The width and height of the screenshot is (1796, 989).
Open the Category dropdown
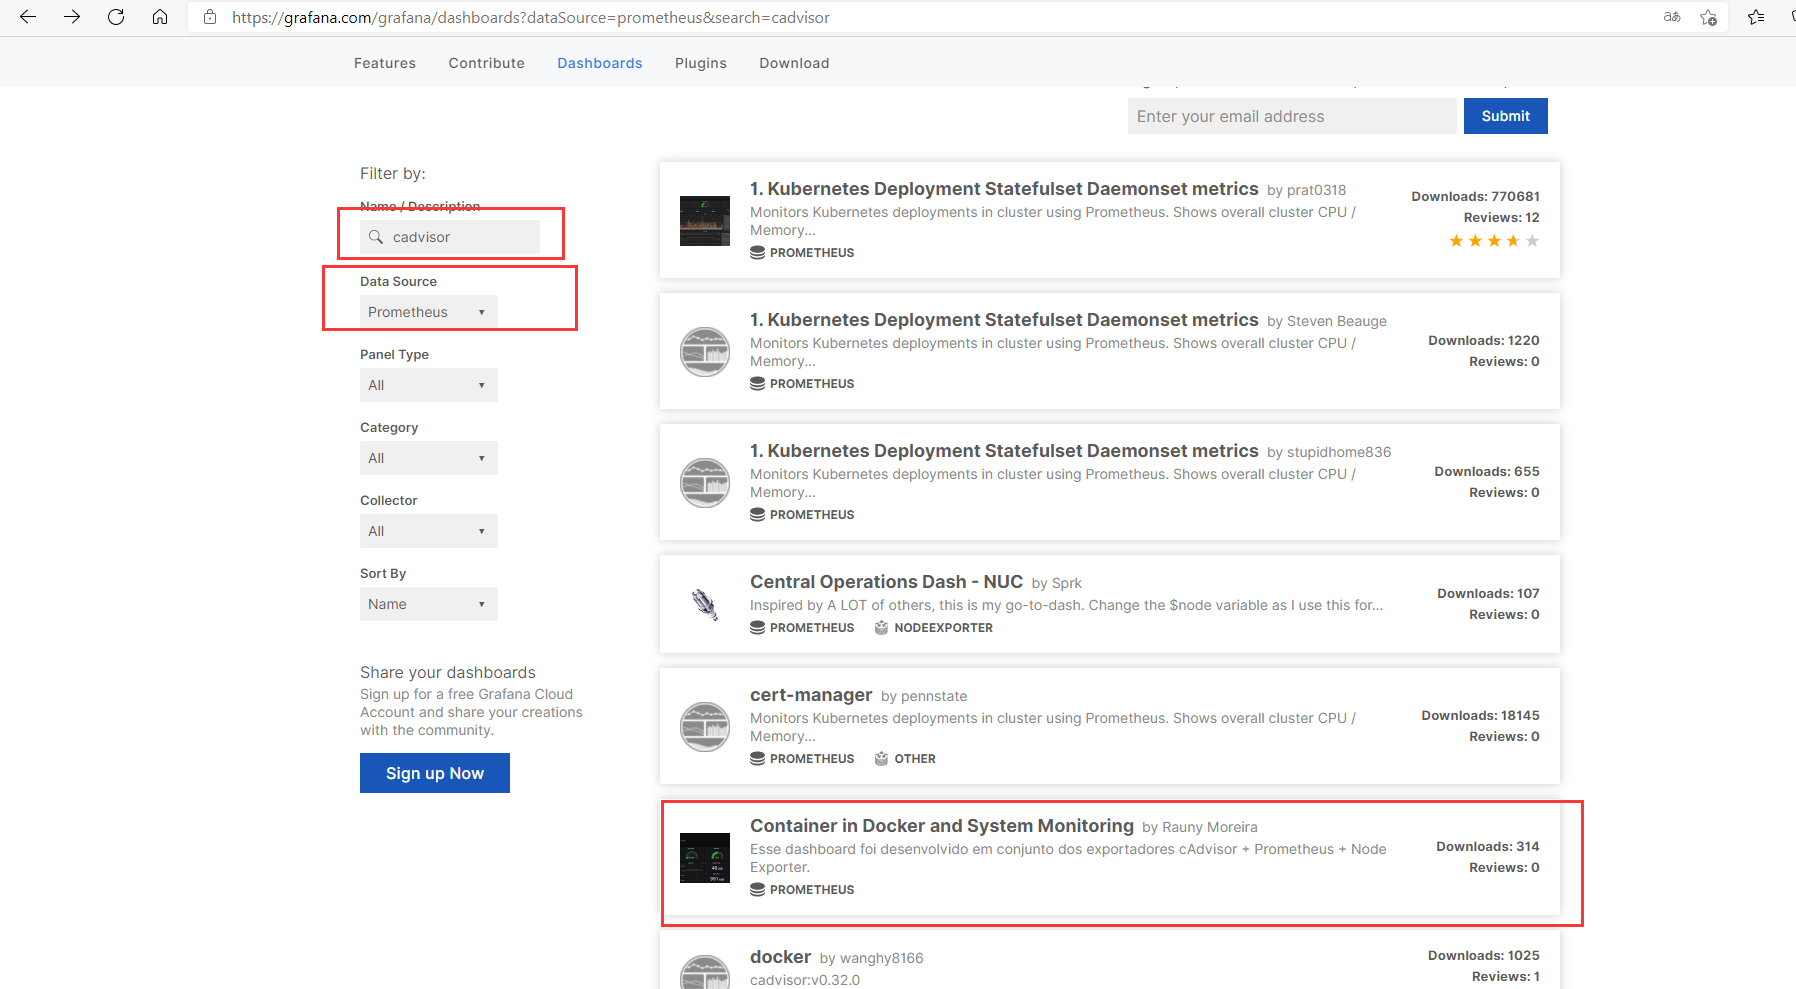tap(428, 458)
